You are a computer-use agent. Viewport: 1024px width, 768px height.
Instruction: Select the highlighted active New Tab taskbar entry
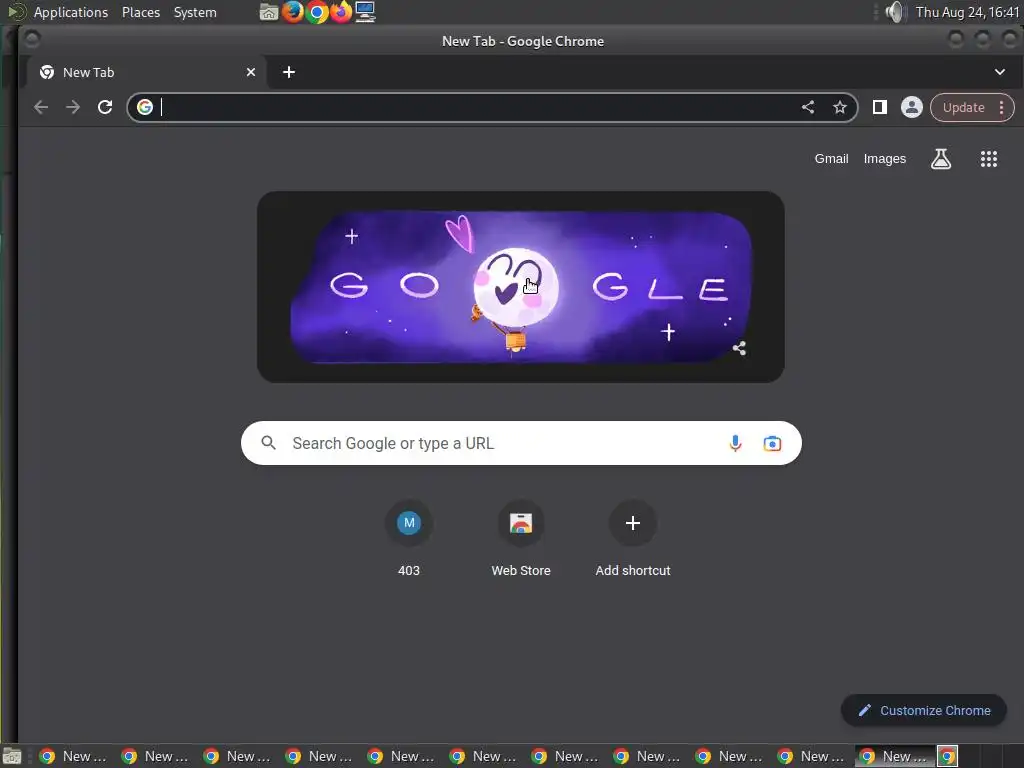895,756
